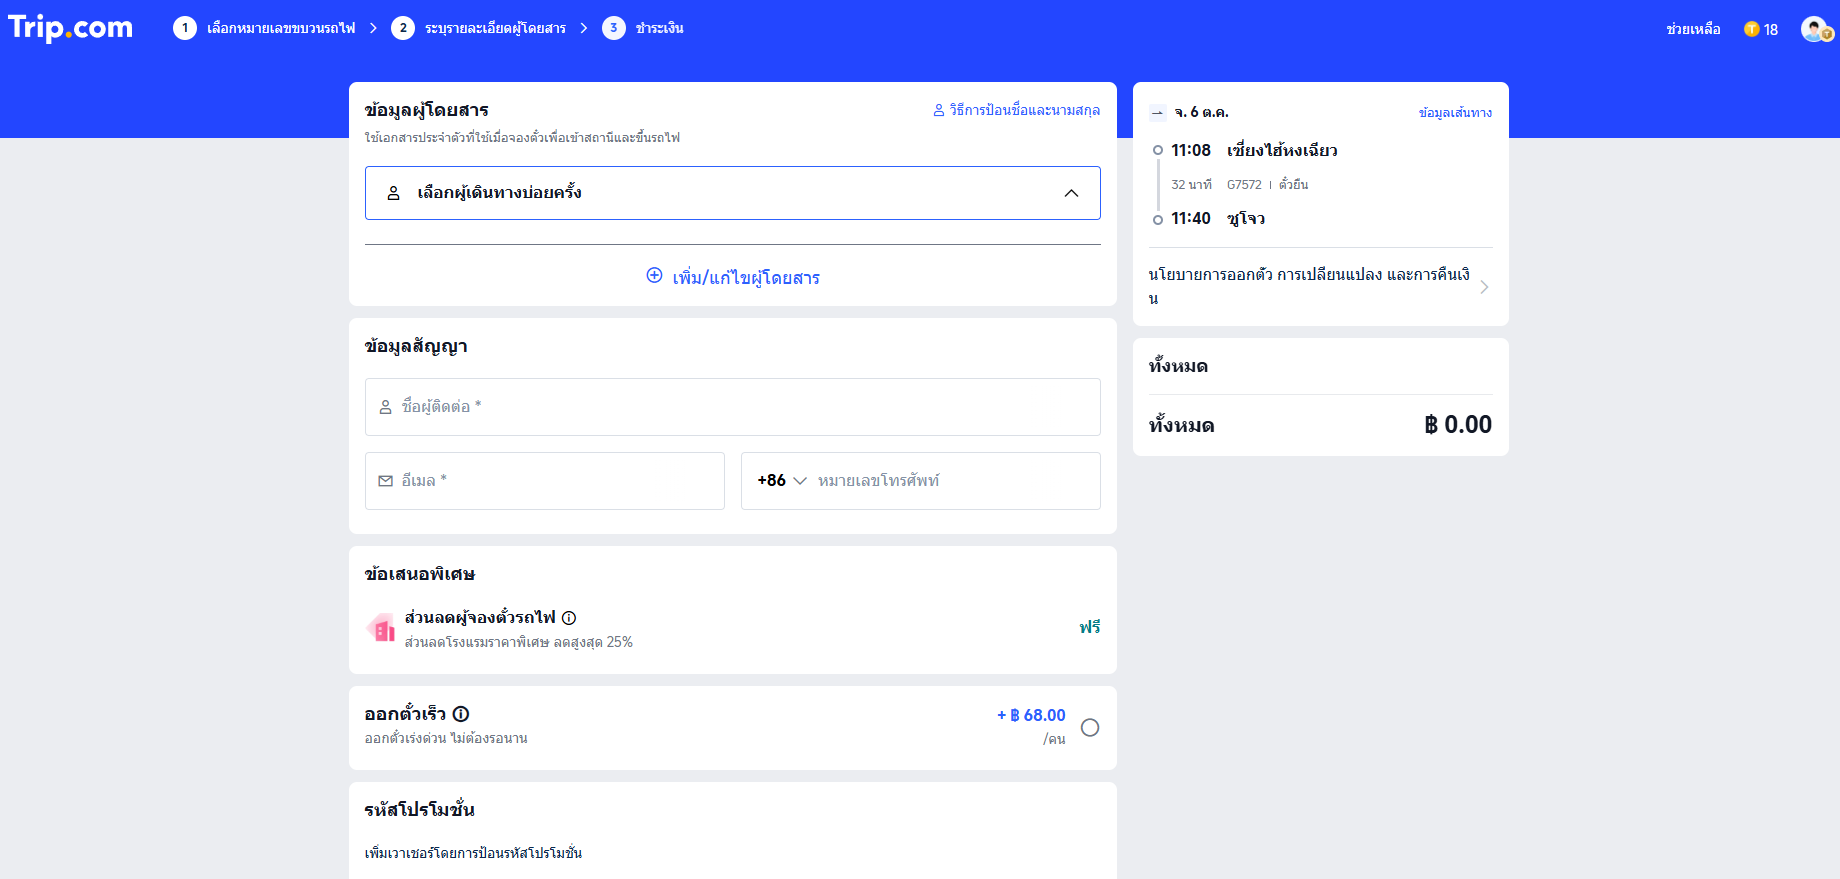Click the ชื่อผู้ติดต่อ contact name field
Screen dimensions: 1840x879
[732, 407]
